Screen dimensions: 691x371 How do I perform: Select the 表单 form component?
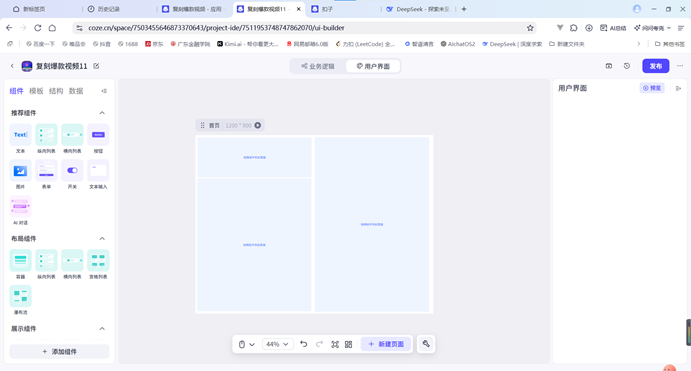[x=46, y=171]
